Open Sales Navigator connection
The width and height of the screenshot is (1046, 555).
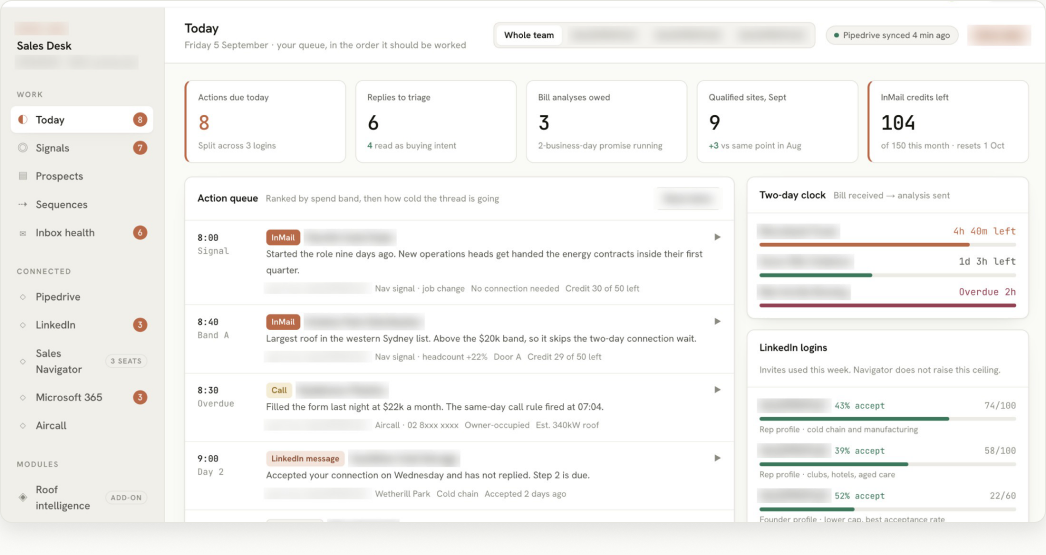coord(82,361)
